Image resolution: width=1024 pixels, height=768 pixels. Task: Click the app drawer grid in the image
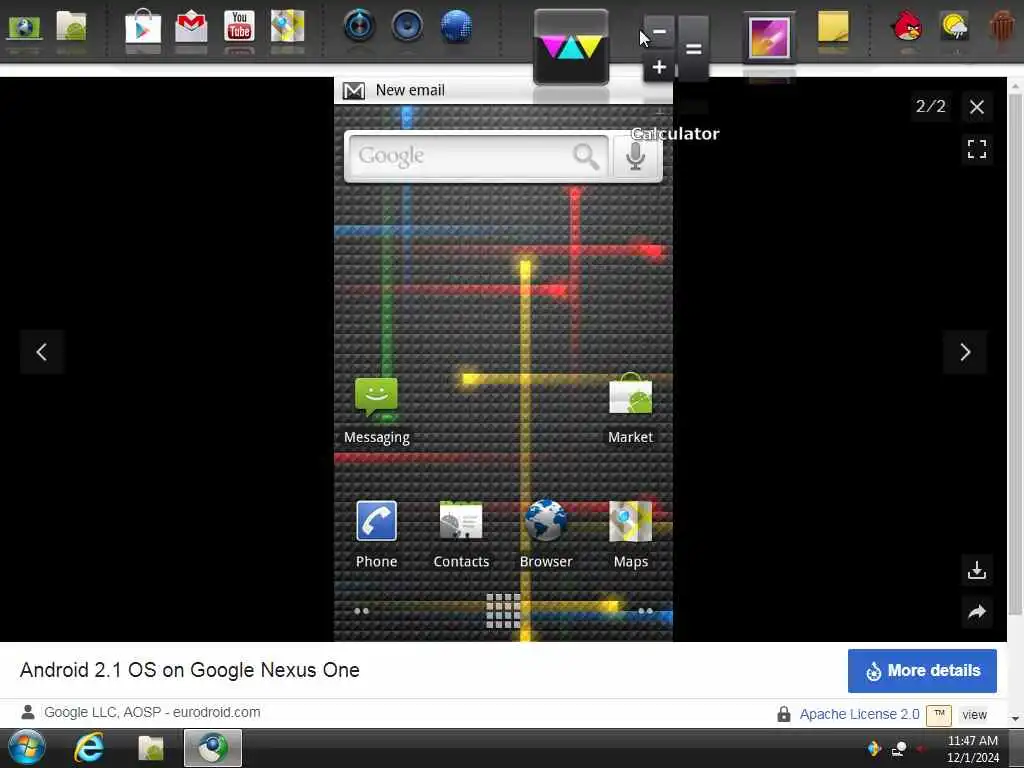coord(503,611)
